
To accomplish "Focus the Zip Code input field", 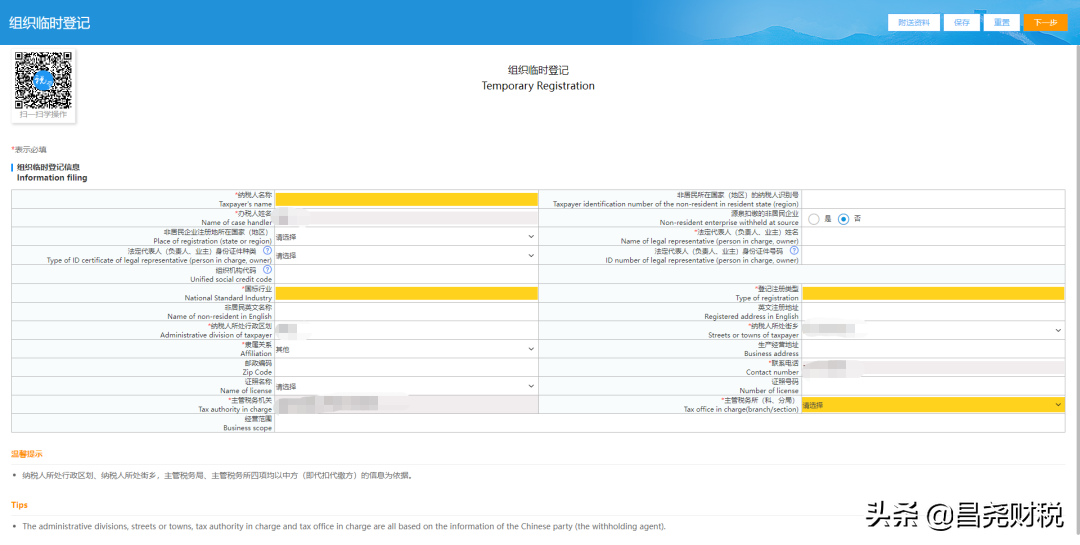I will (x=406, y=368).
